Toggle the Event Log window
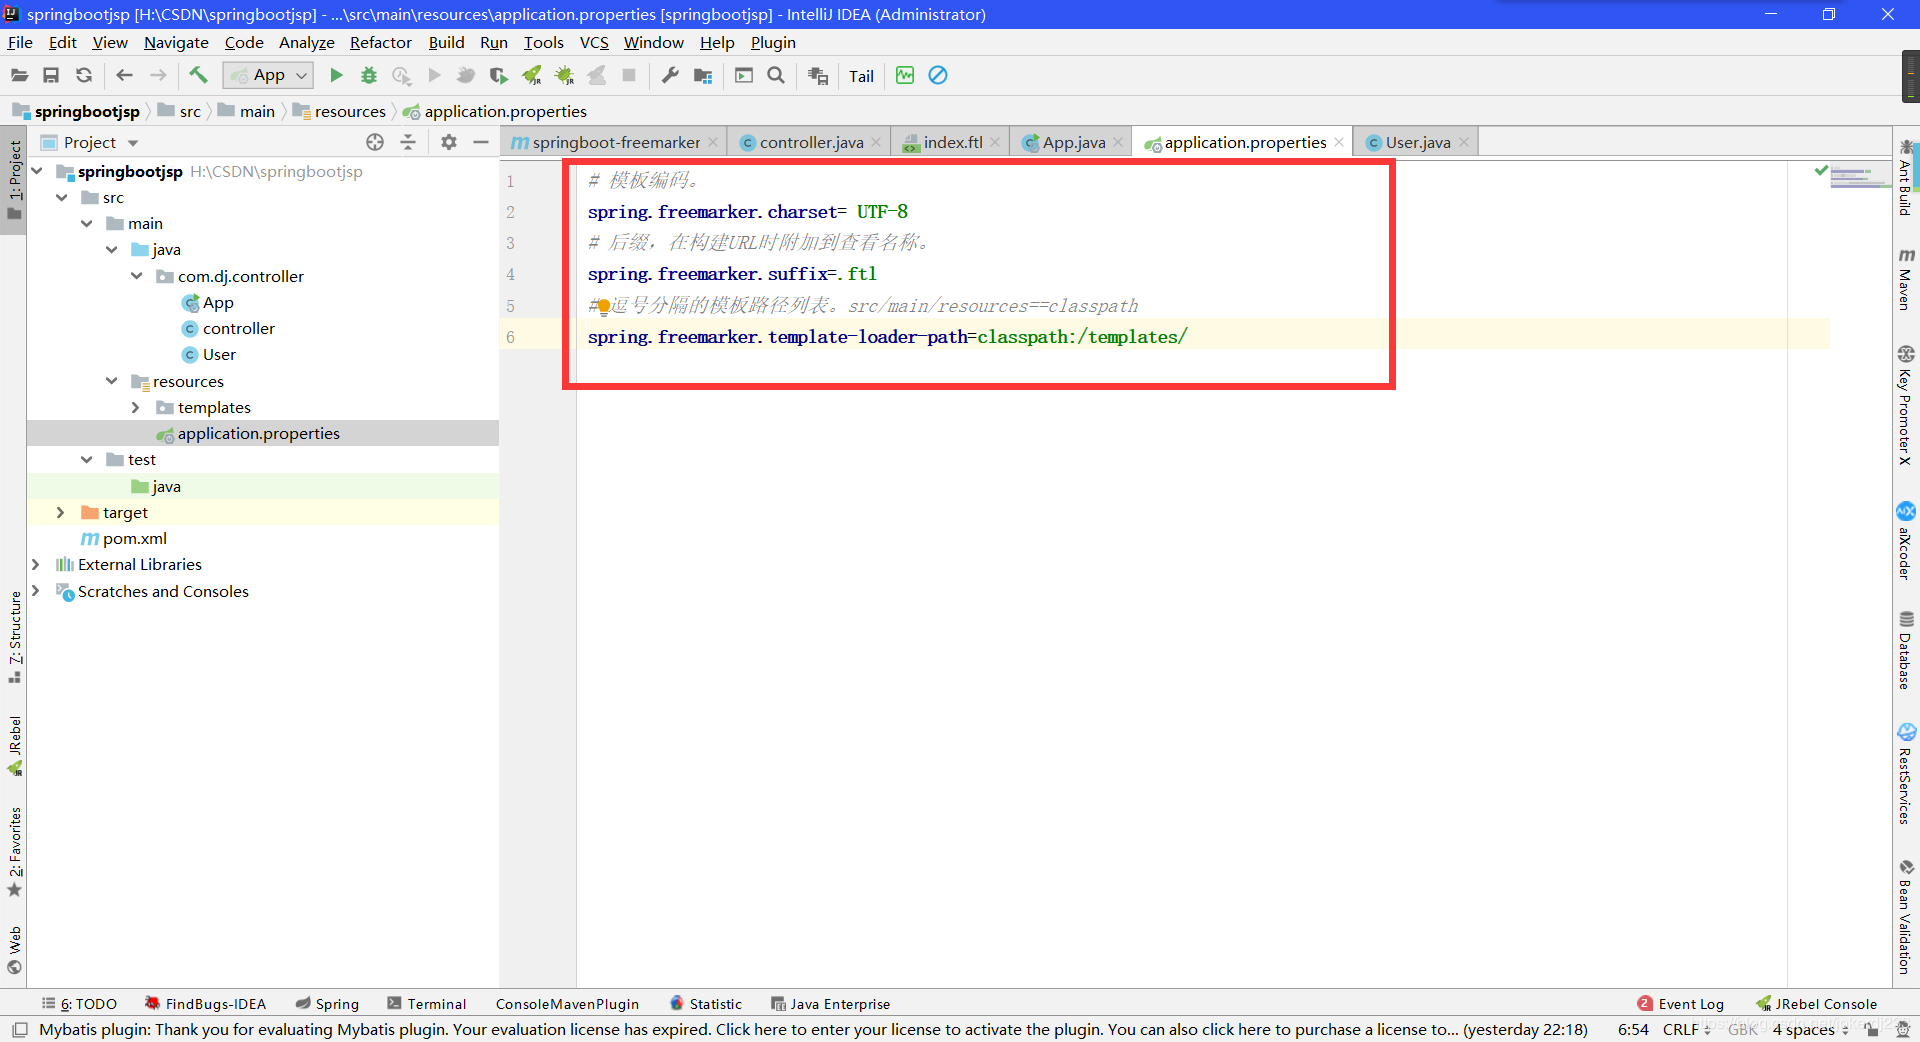 1680,1004
